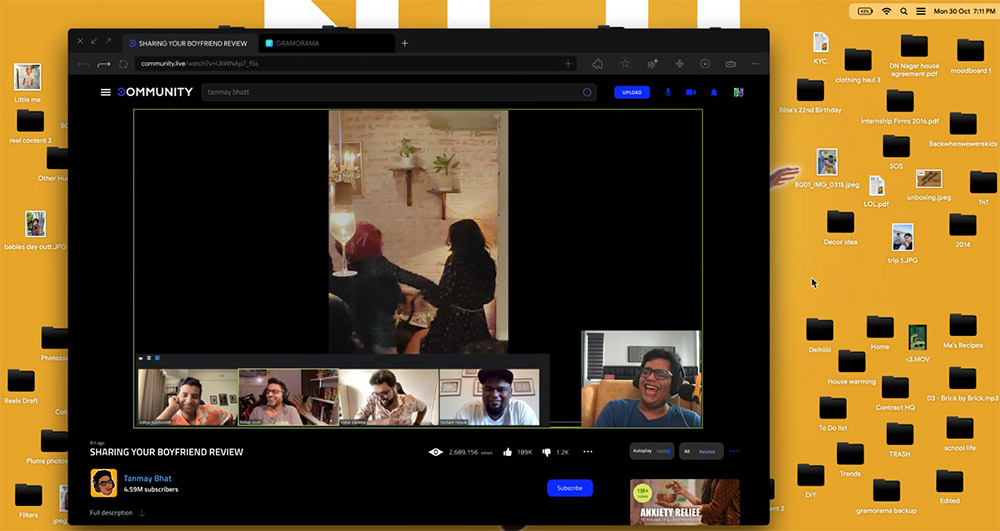
Task: Click the four-way move icon in browser toolbar
Action: 679,64
